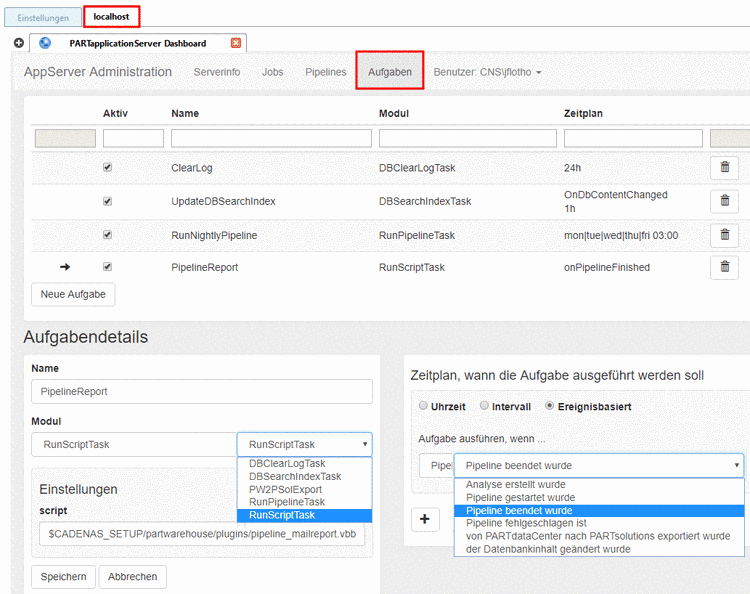This screenshot has width=750, height=594.
Task: Click the Speichern button
Action: click(x=64, y=577)
